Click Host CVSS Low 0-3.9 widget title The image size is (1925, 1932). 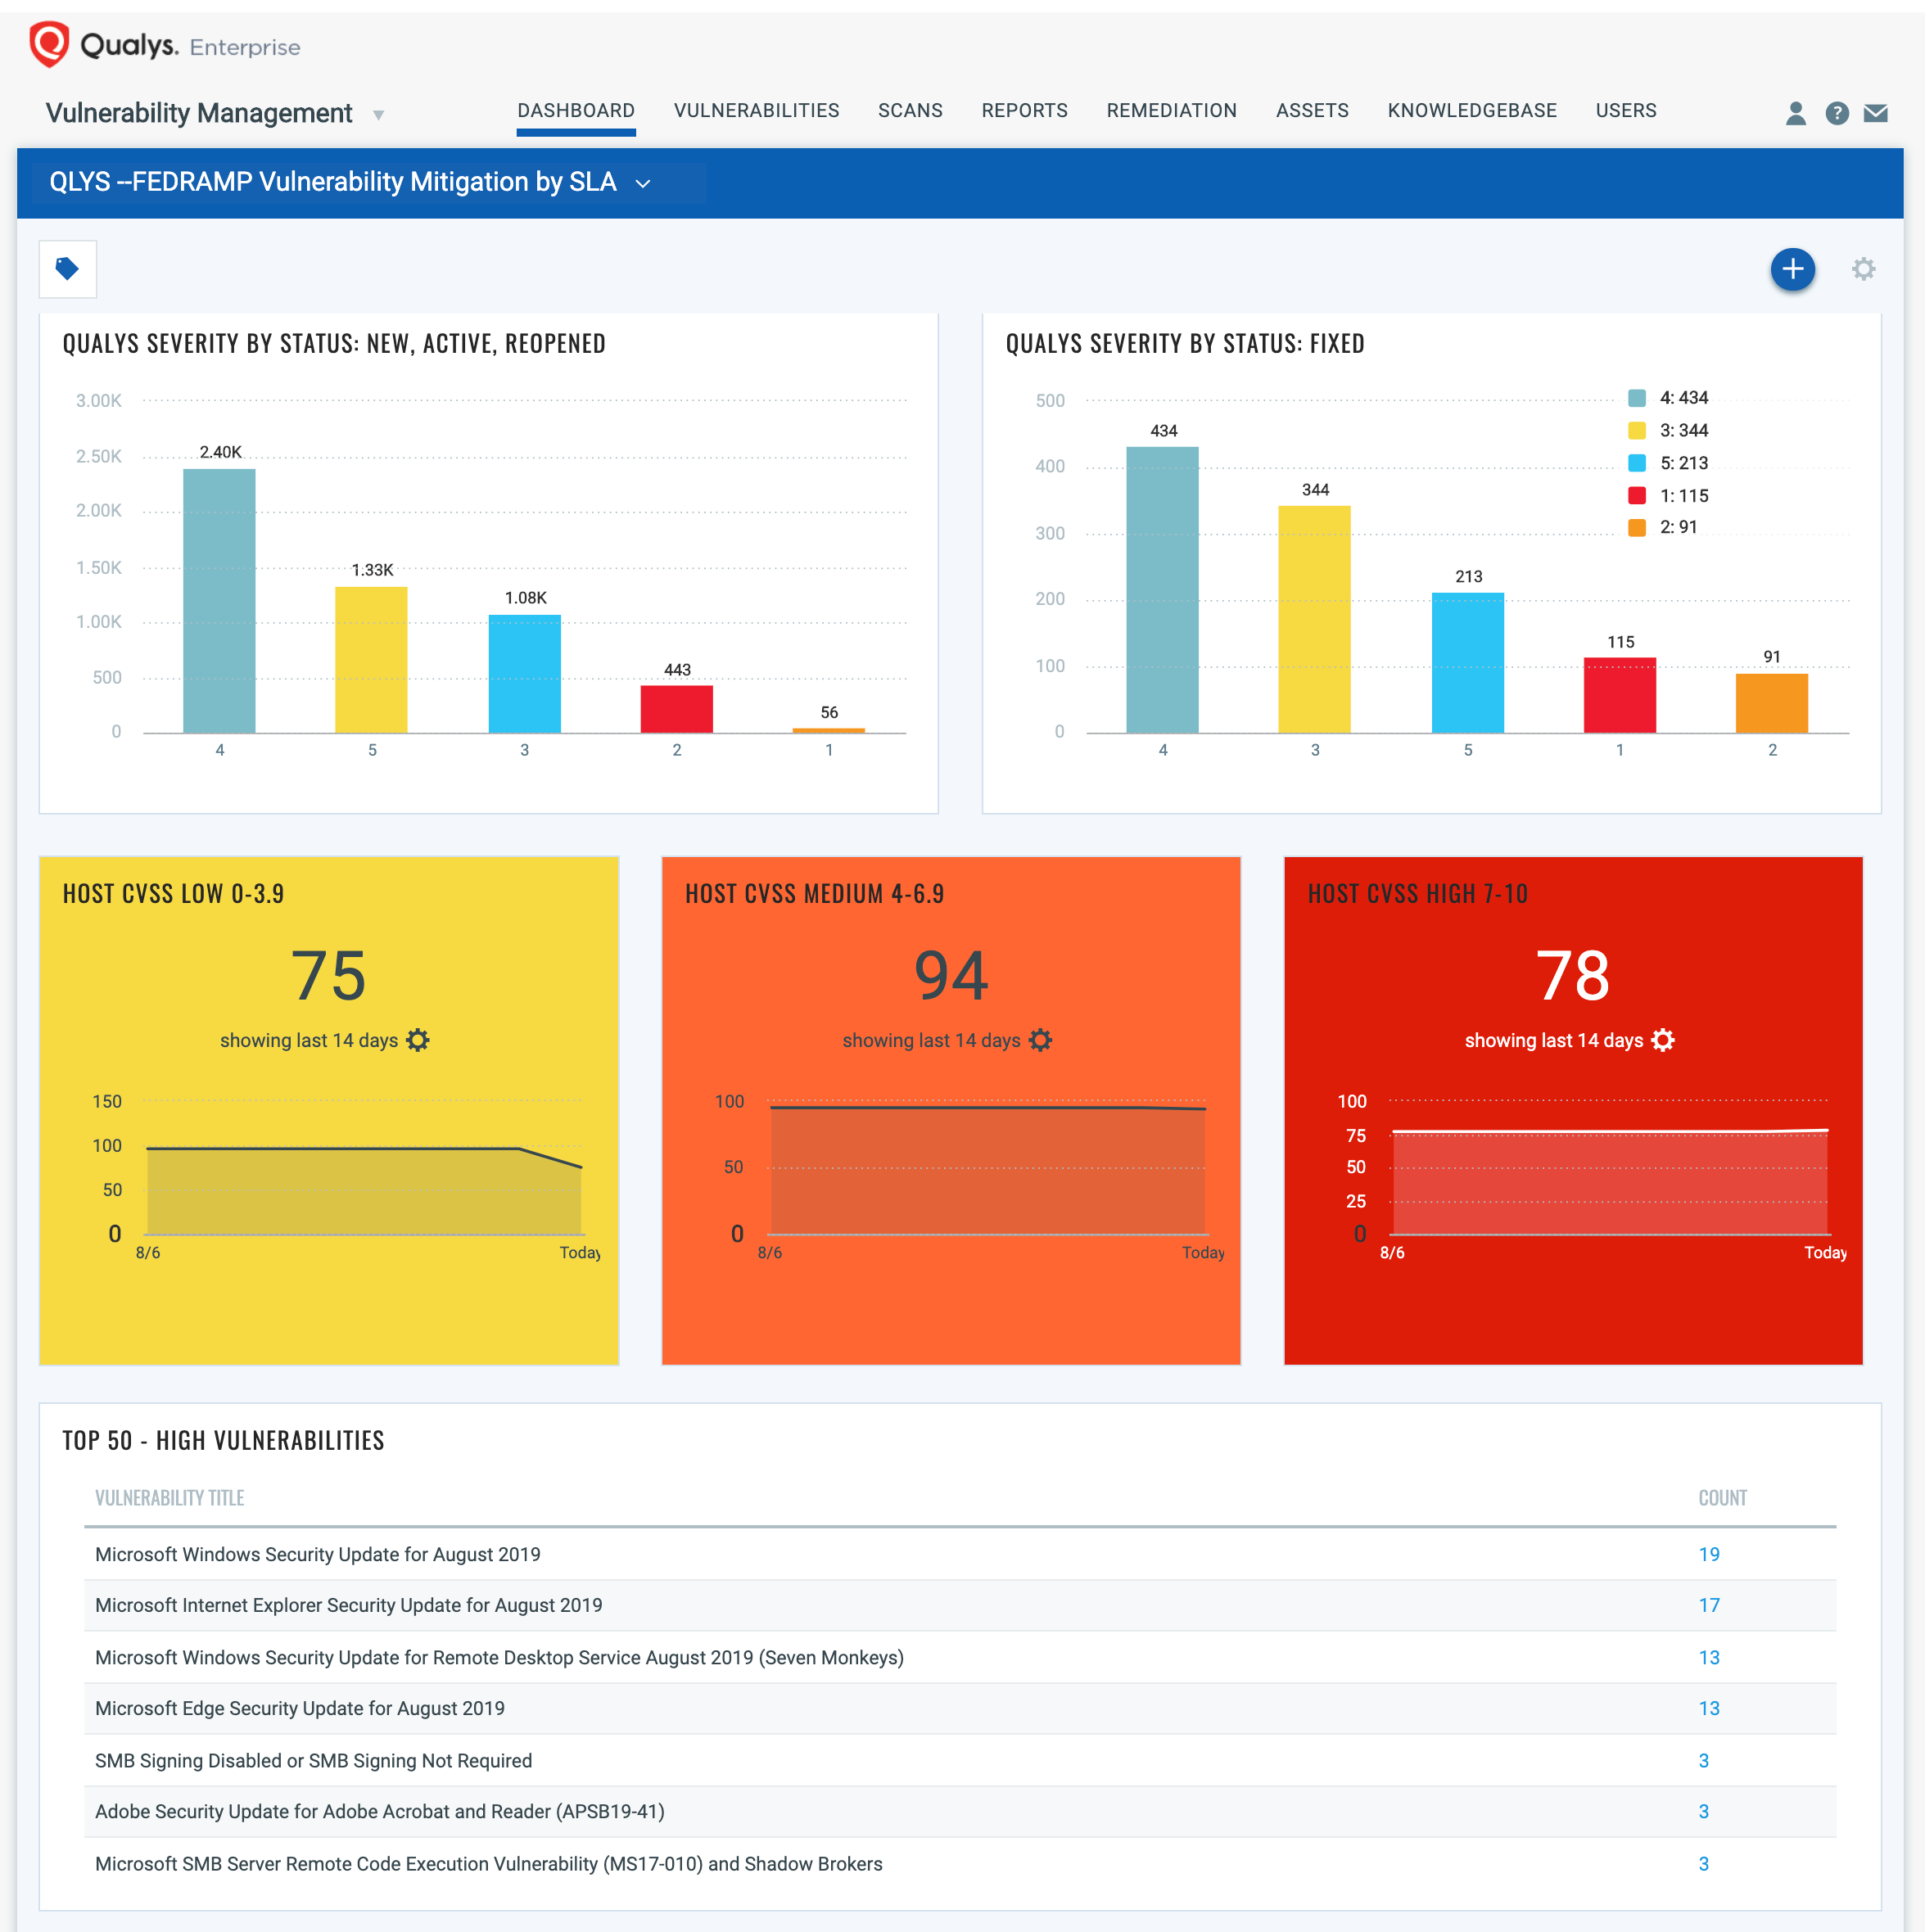pos(173,893)
